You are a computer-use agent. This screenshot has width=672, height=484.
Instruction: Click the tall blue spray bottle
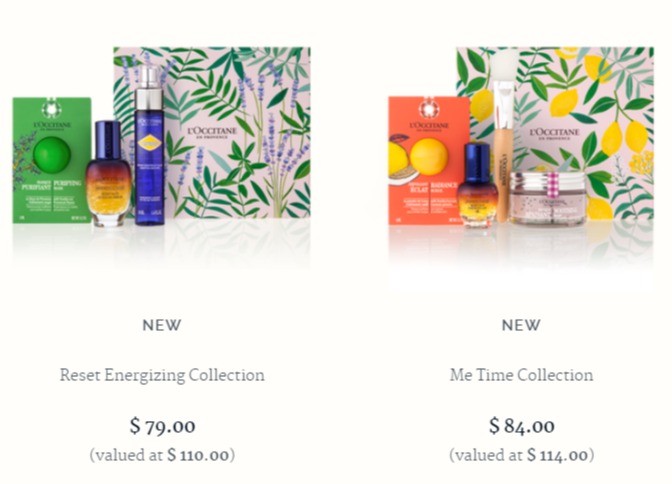[149, 145]
